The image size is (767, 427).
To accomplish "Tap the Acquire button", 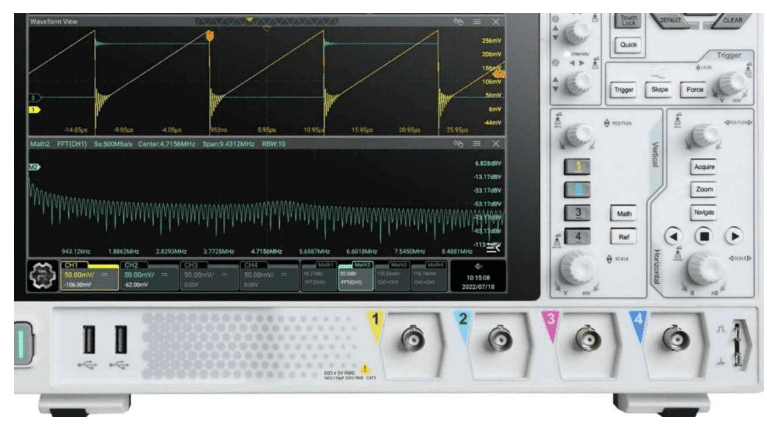I will 704,167.
